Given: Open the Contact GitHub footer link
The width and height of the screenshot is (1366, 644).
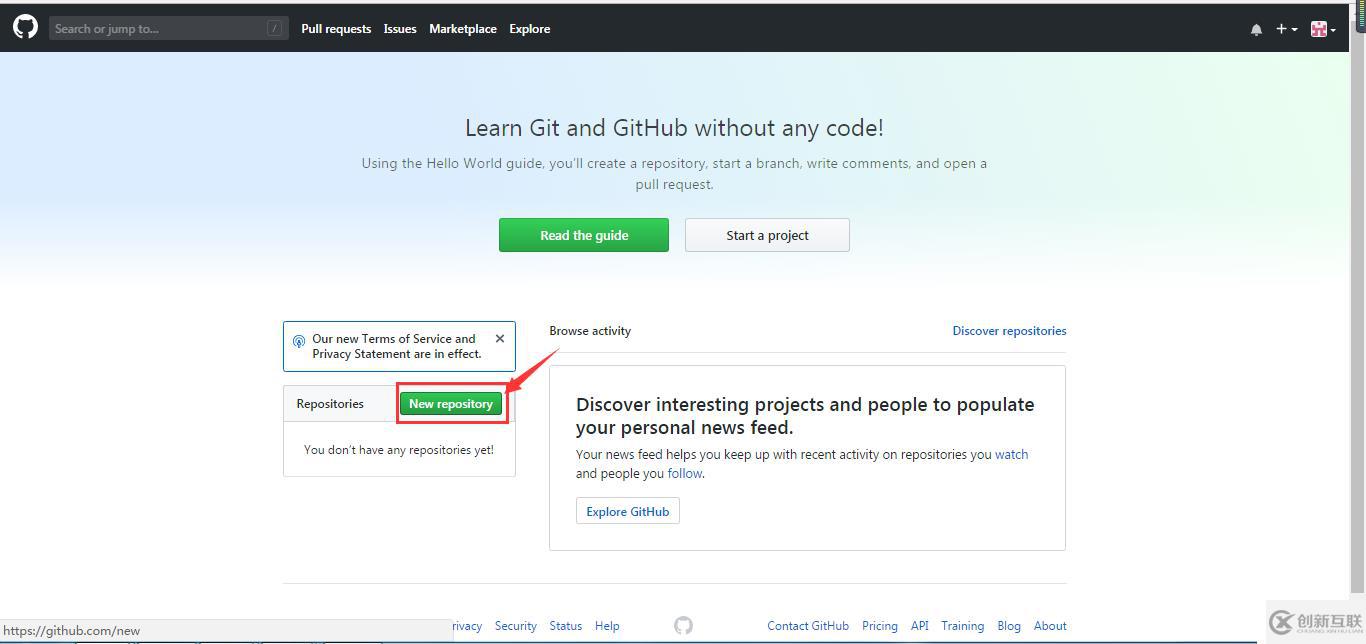Looking at the screenshot, I should (808, 626).
